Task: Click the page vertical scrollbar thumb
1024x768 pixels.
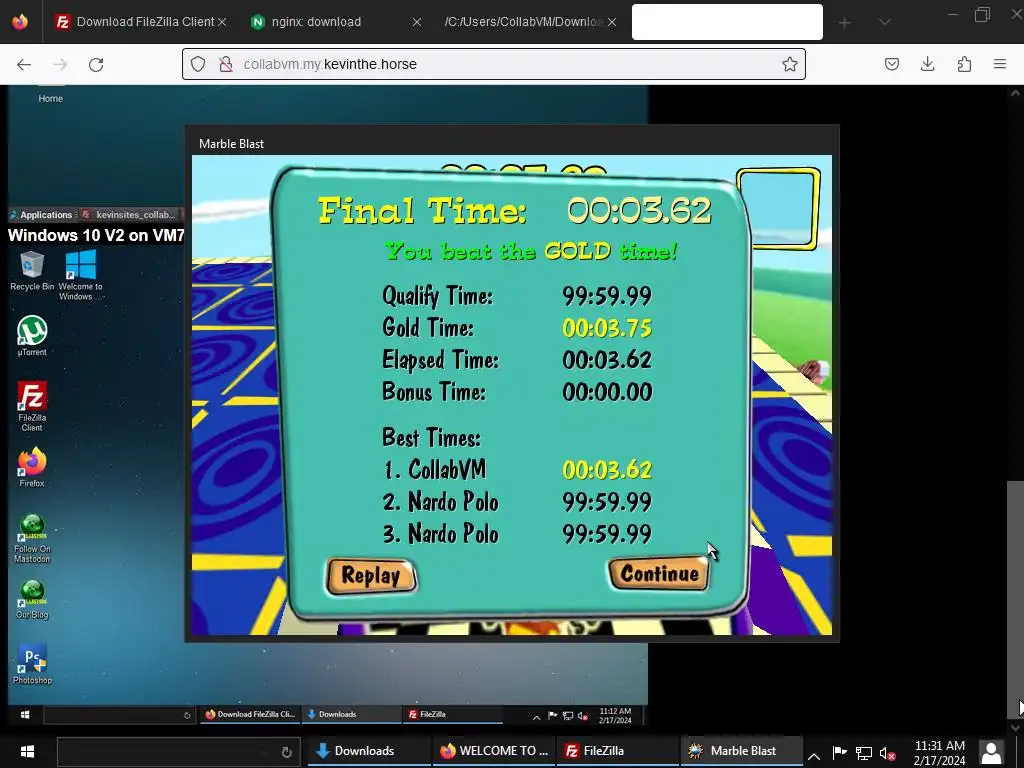Action: click(1015, 599)
